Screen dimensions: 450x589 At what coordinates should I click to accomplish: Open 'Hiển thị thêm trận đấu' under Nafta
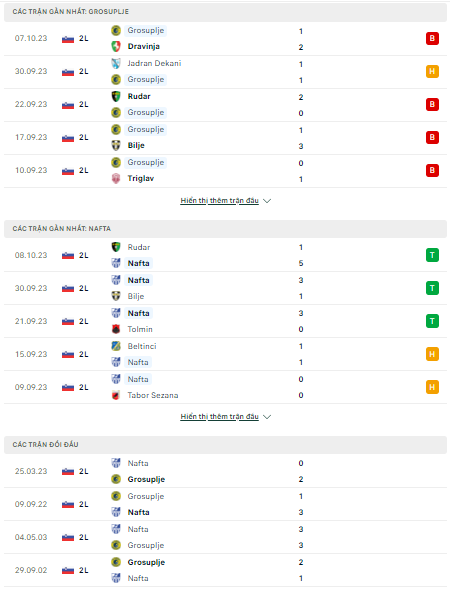click(x=219, y=417)
